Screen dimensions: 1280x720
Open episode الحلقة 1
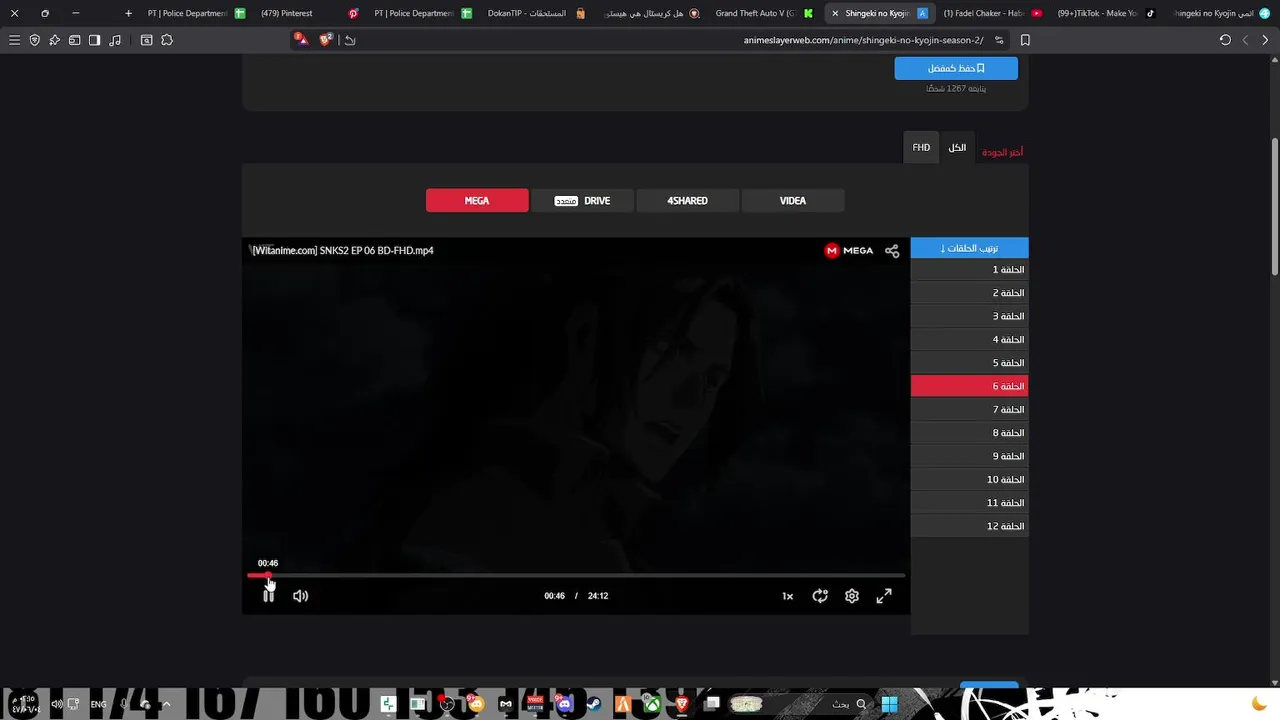click(x=969, y=270)
